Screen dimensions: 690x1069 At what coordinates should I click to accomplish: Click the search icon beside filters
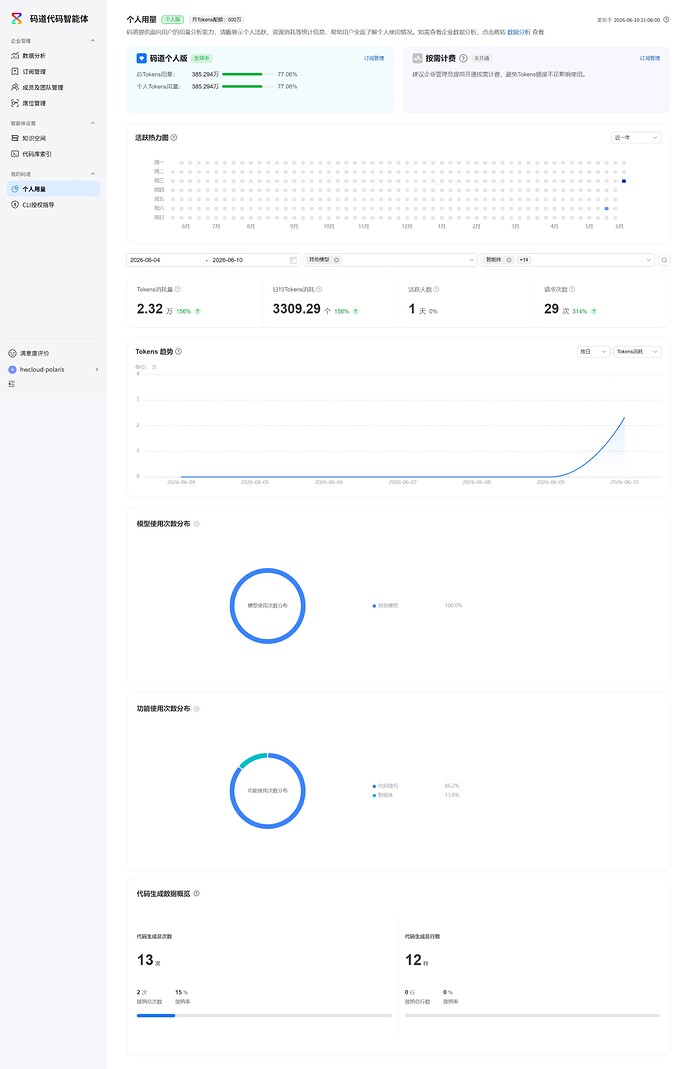point(663,260)
